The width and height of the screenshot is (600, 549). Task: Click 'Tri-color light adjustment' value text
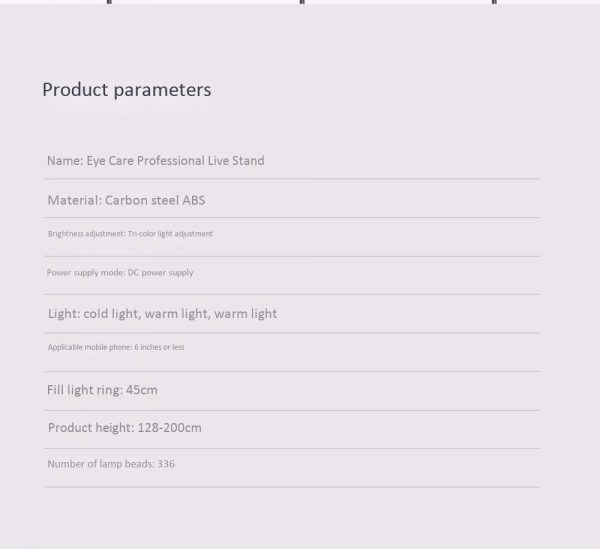pos(170,234)
